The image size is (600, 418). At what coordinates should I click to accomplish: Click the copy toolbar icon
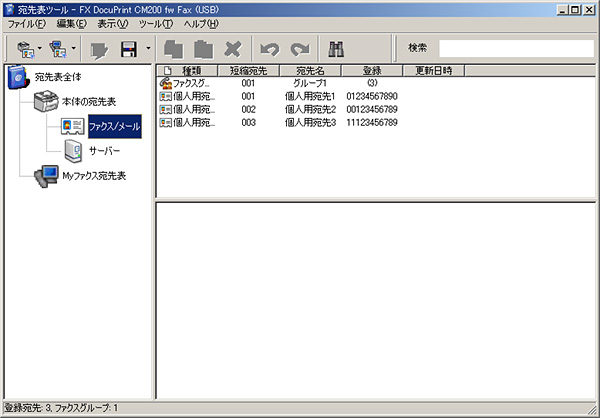(174, 48)
